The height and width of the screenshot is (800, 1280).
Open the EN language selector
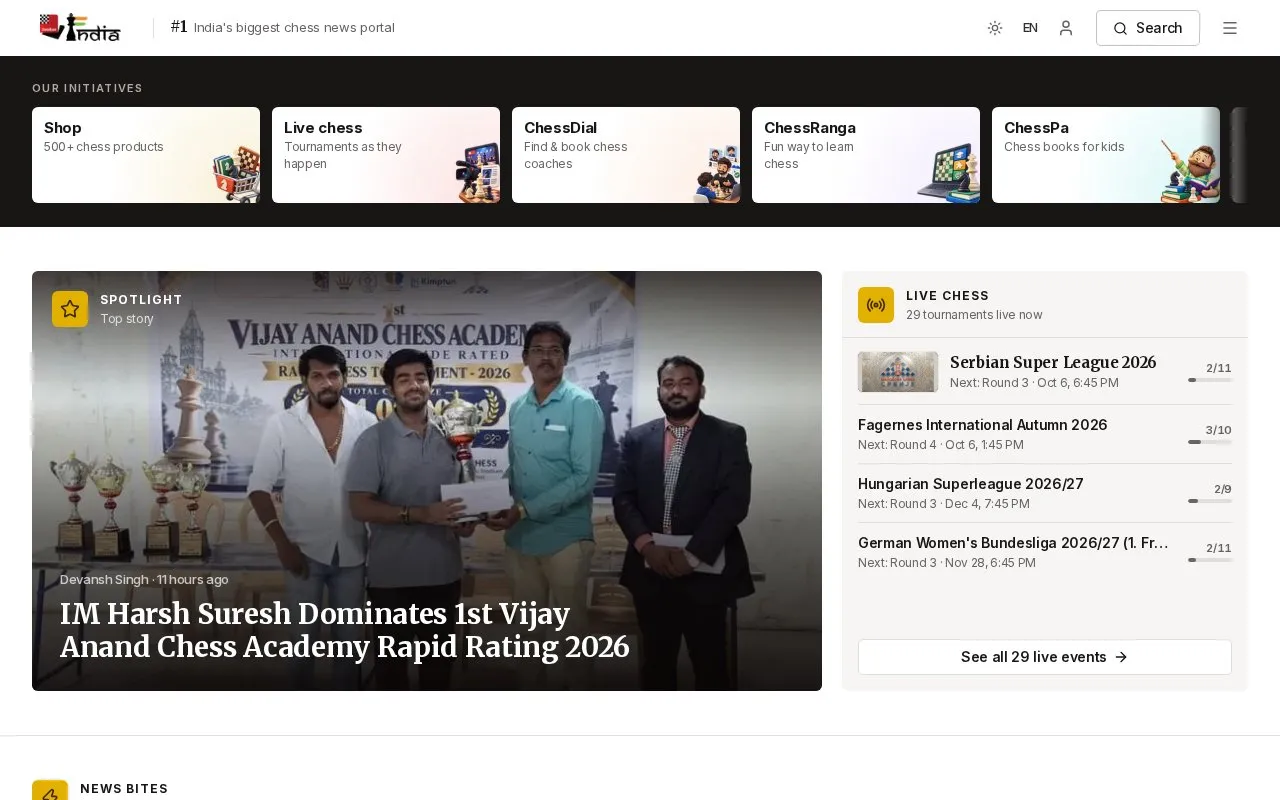(x=1030, y=28)
